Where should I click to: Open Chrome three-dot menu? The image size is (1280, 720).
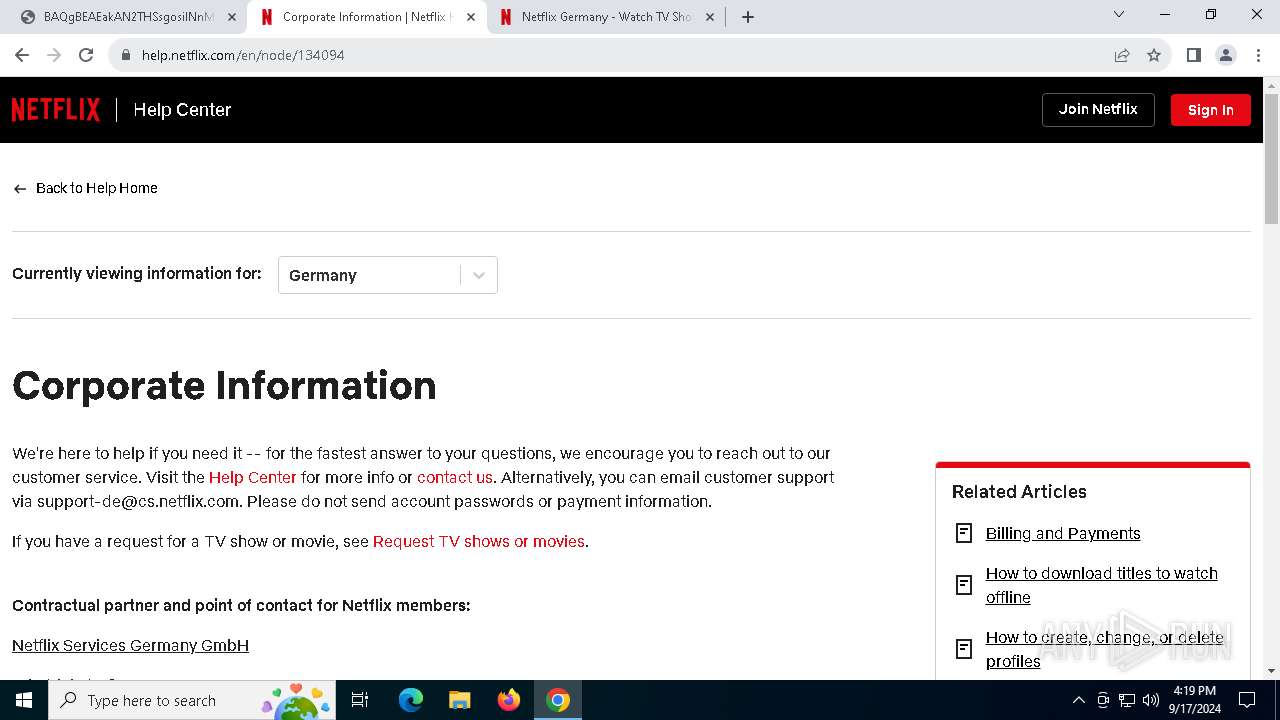(x=1257, y=55)
